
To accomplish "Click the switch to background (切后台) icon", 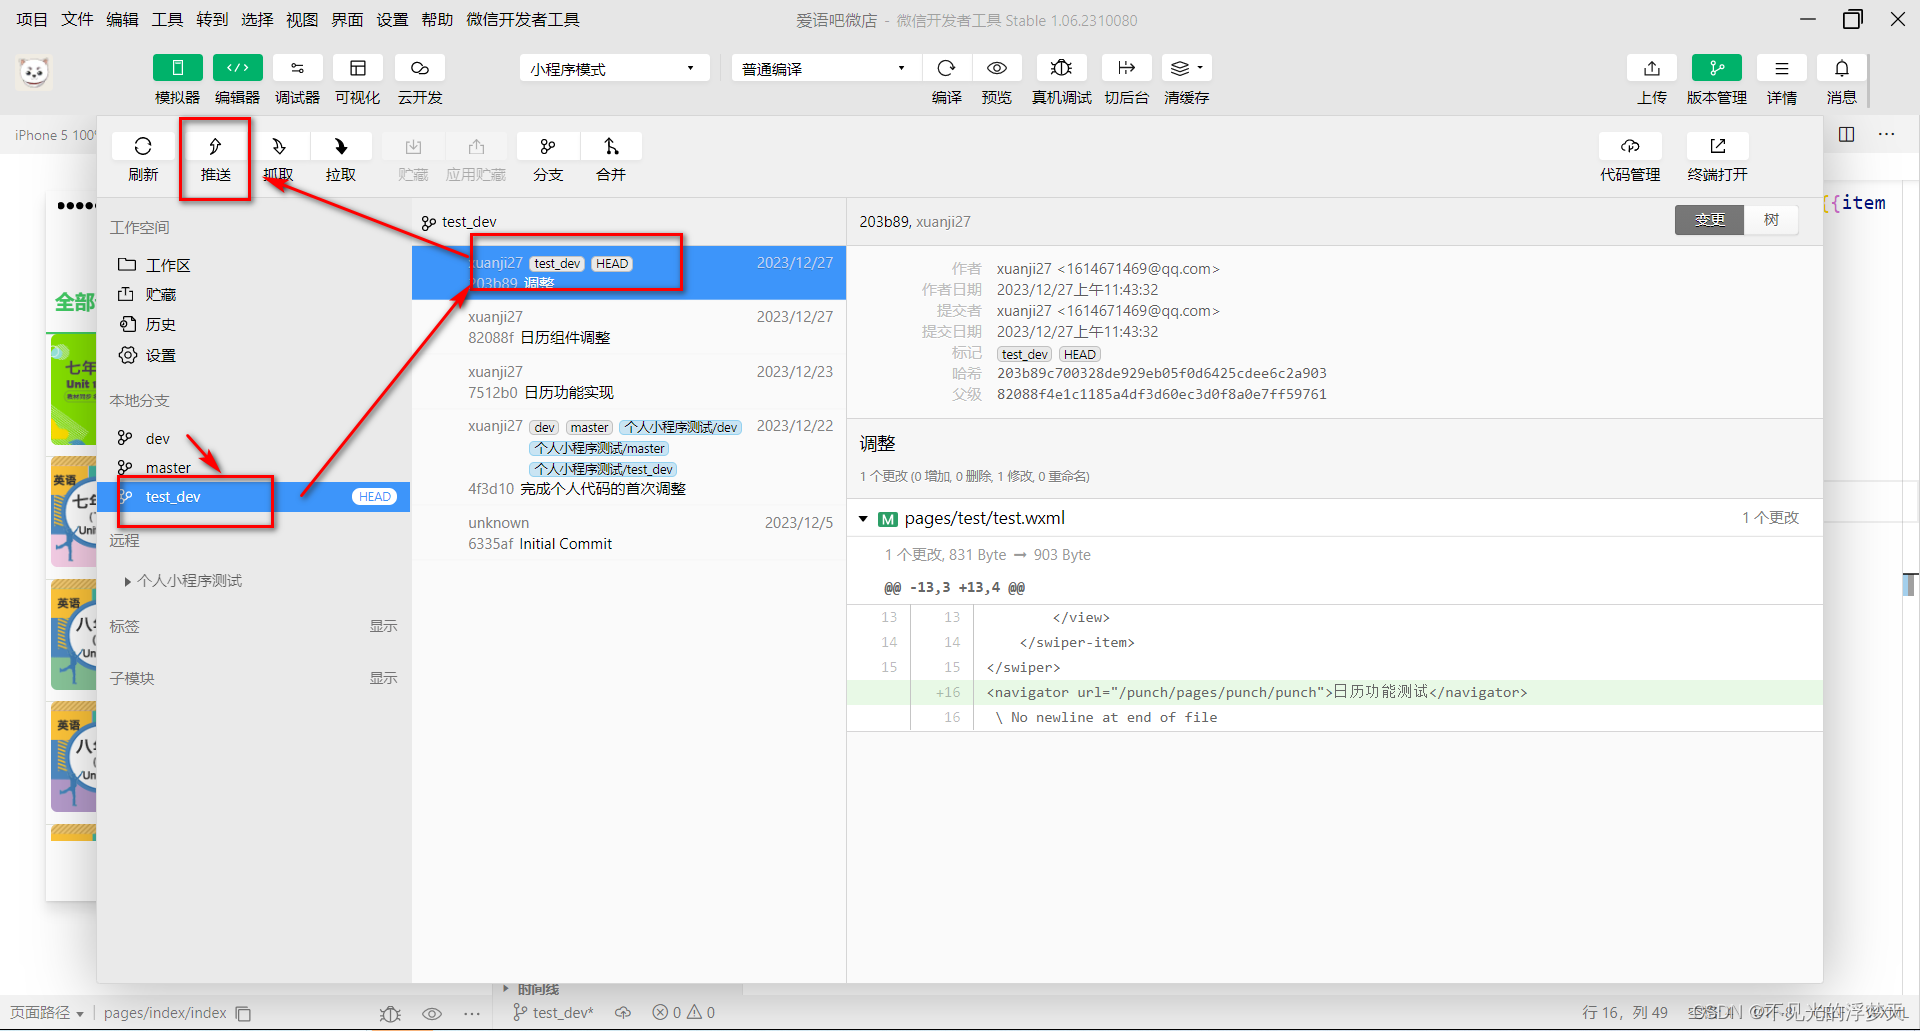I will click(1126, 68).
